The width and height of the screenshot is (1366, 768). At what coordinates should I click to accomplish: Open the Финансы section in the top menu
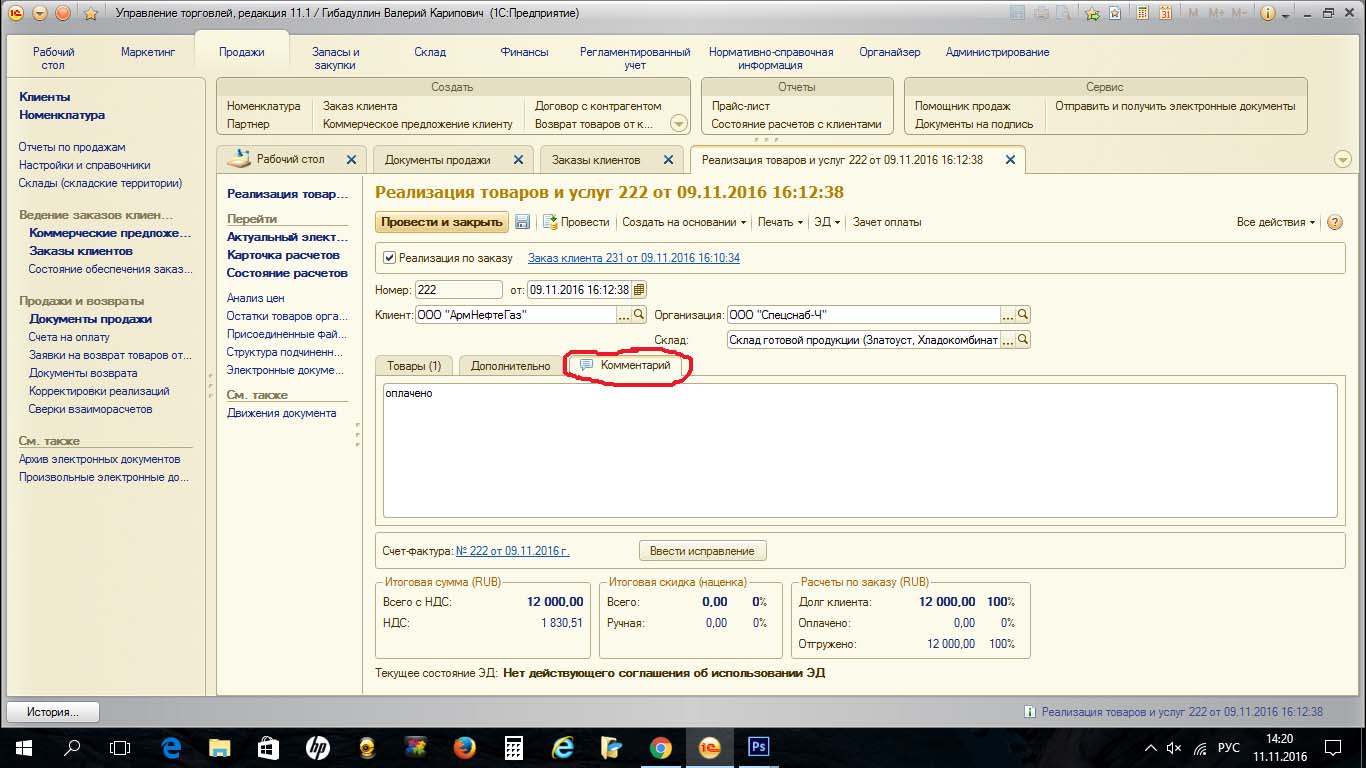524,52
